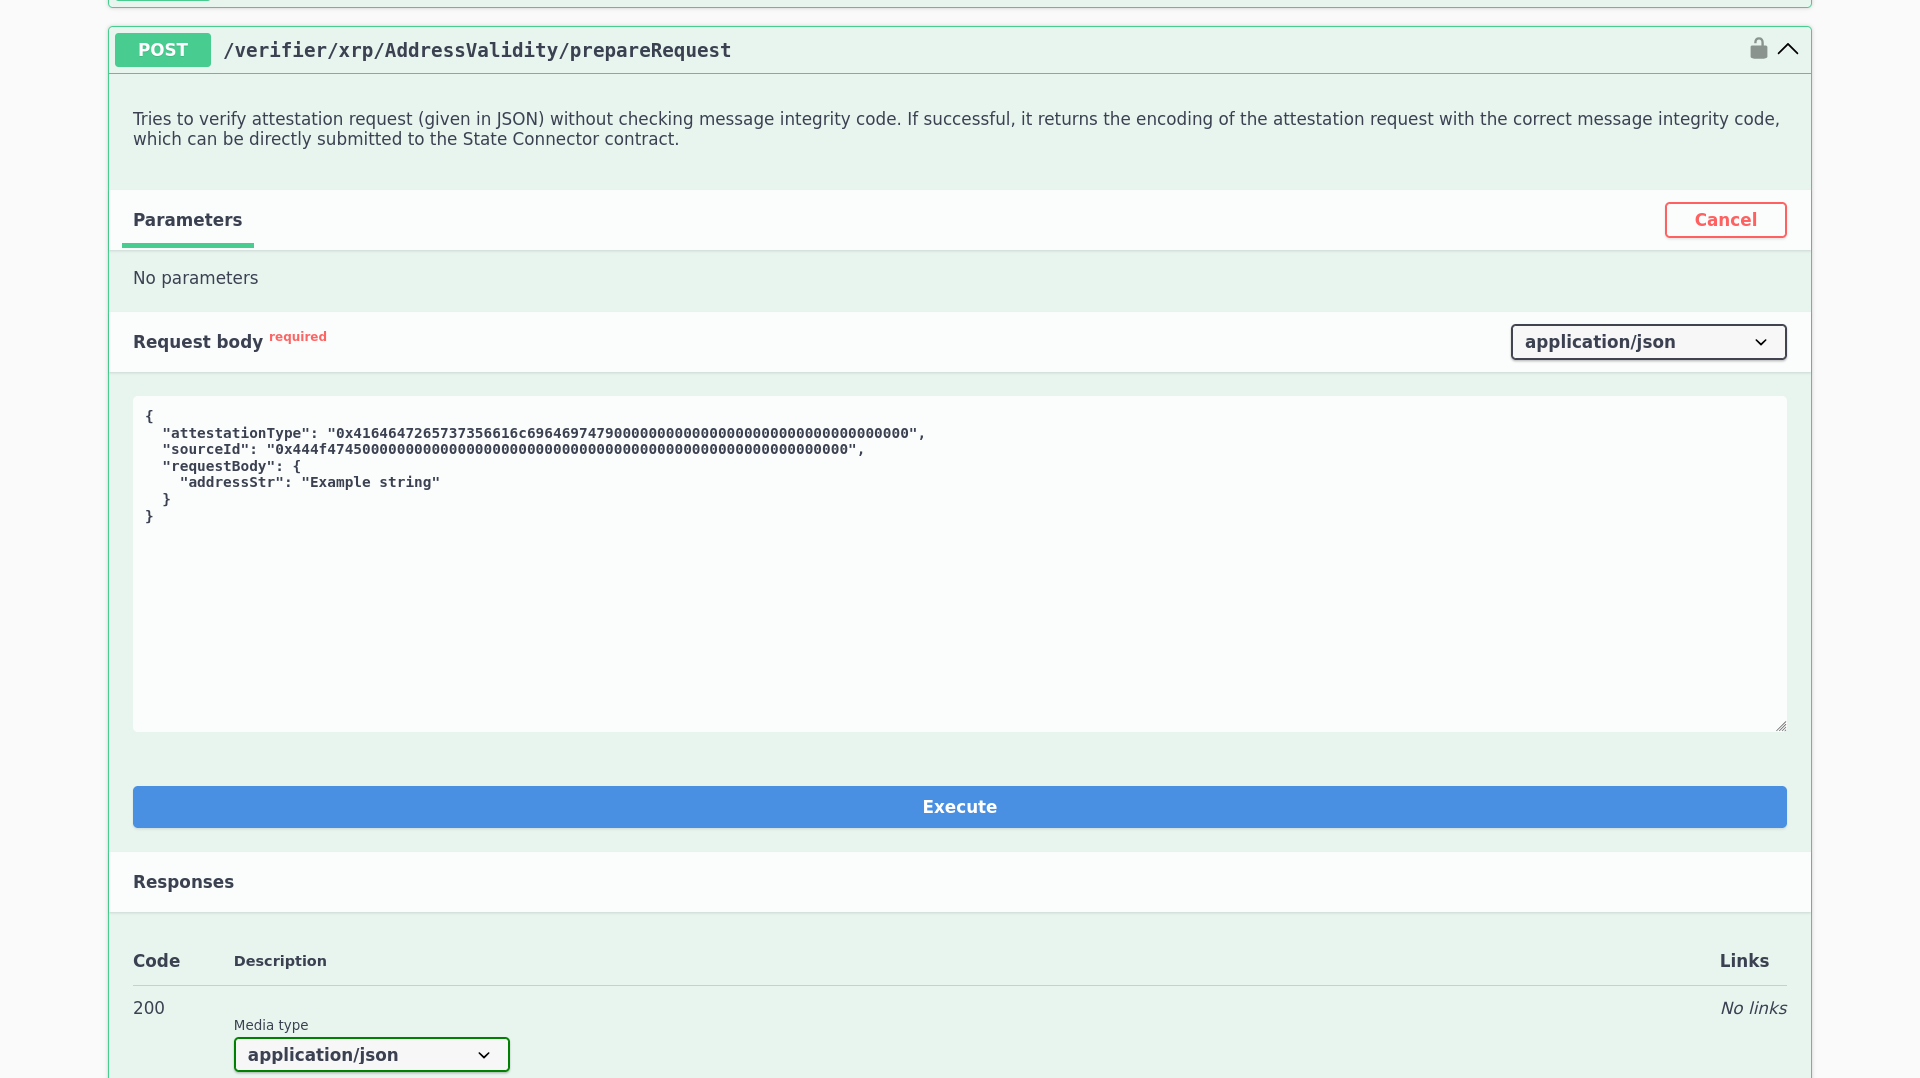The height and width of the screenshot is (1078, 1920).
Task: Click the partially visible endpoint bar at top
Action: click(960, 3)
